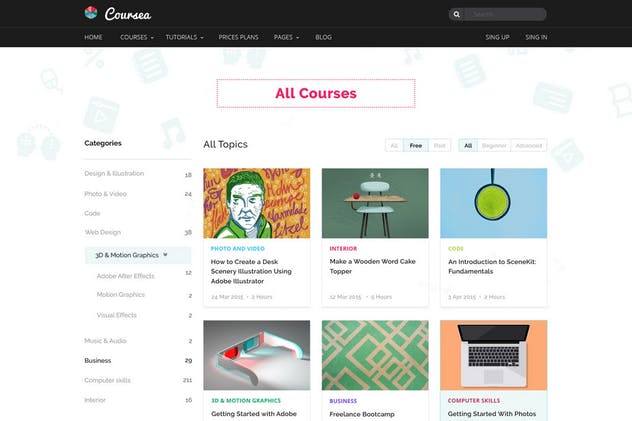The width and height of the screenshot is (632, 421).
Task: Open Make a Wooden Word Cake Topper
Action: click(372, 266)
